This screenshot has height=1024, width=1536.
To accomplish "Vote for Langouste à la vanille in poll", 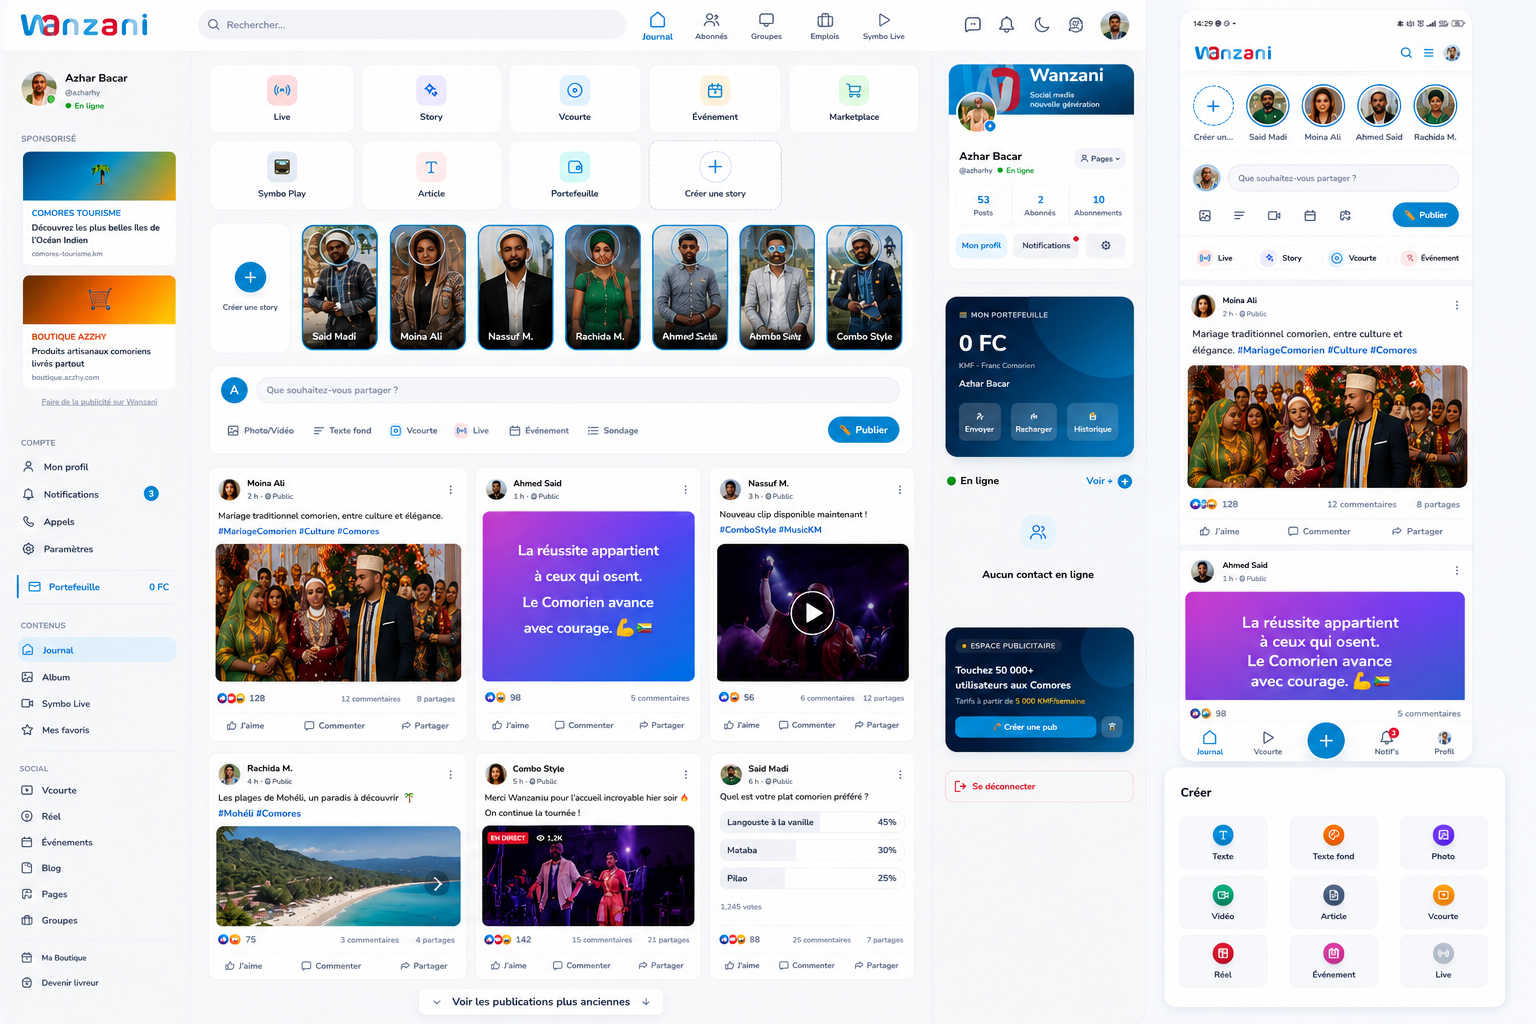I will 812,822.
